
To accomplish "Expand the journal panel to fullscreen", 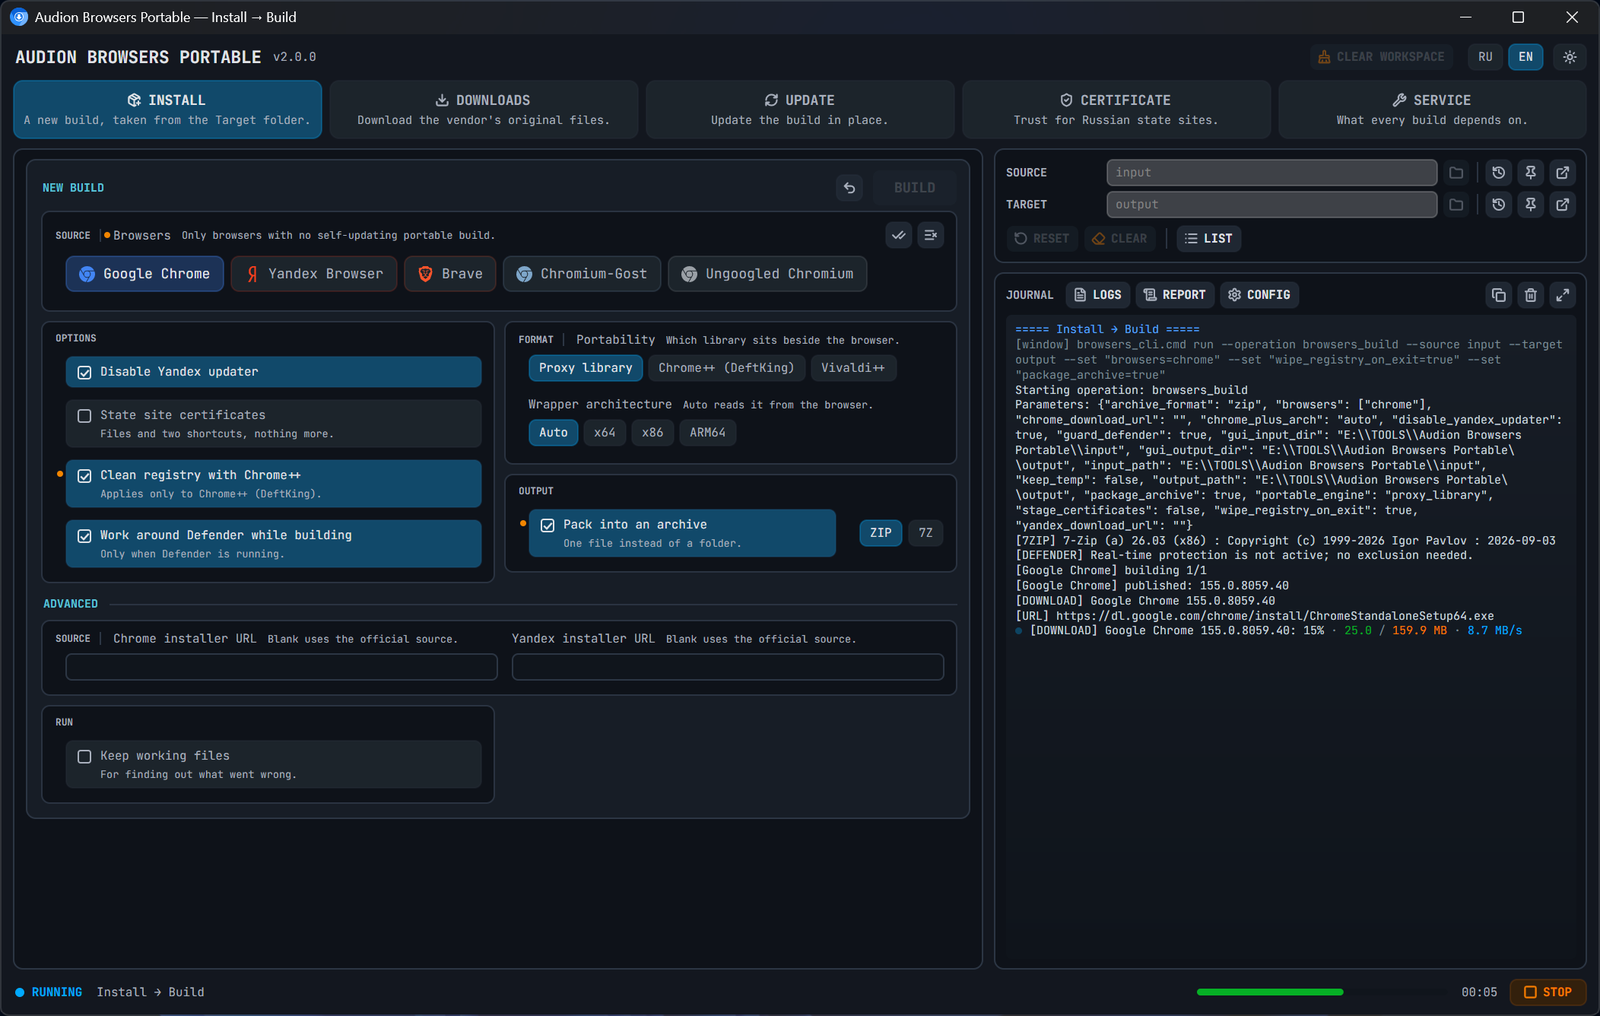I will [1562, 295].
